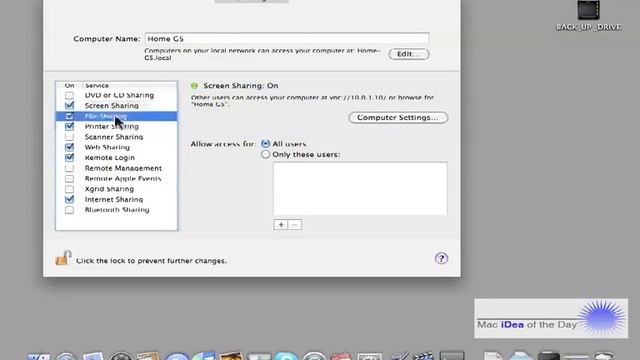Select the "Xgrid Sharing" service label

pyautogui.click(x=109, y=189)
